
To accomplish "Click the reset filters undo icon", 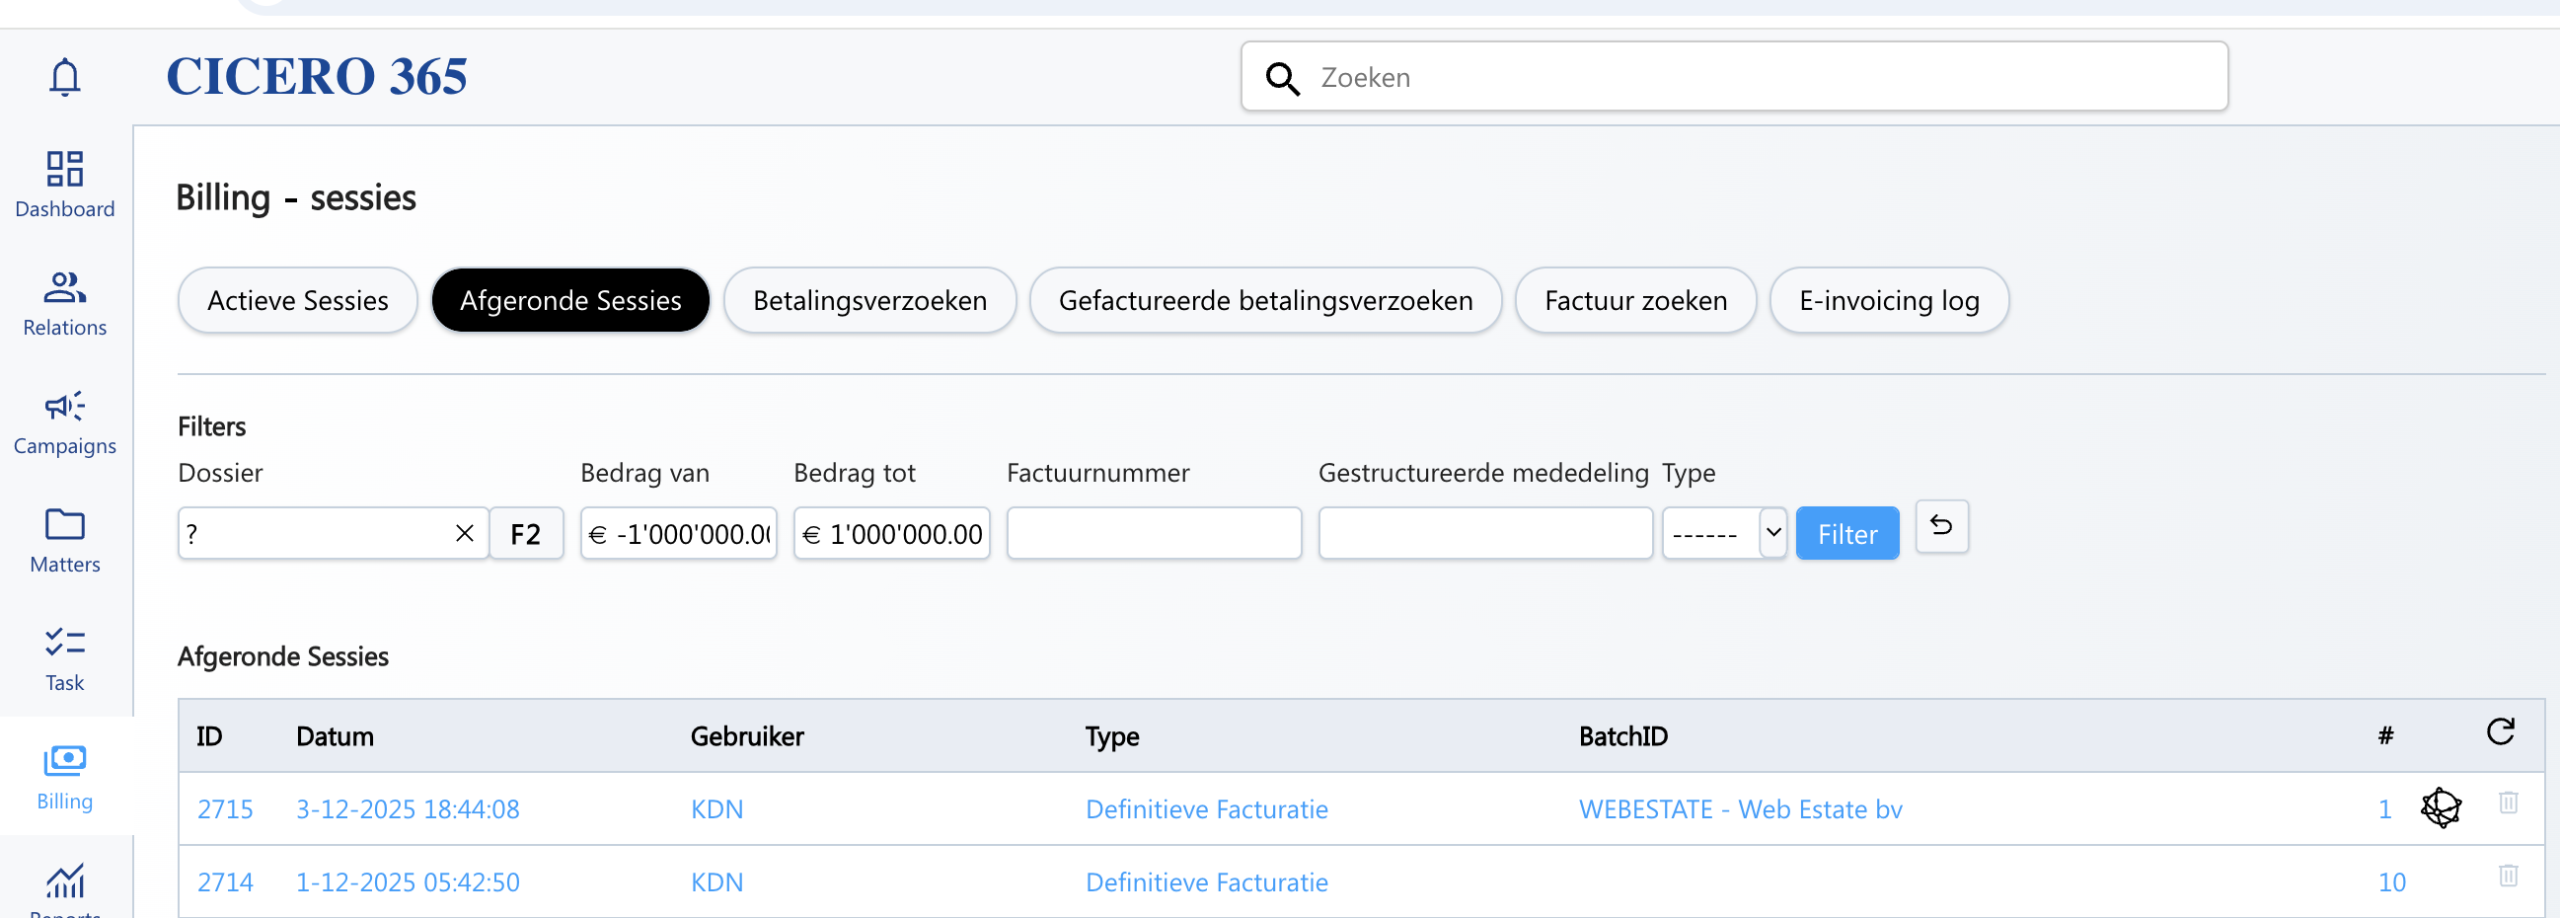I will coord(1941,527).
